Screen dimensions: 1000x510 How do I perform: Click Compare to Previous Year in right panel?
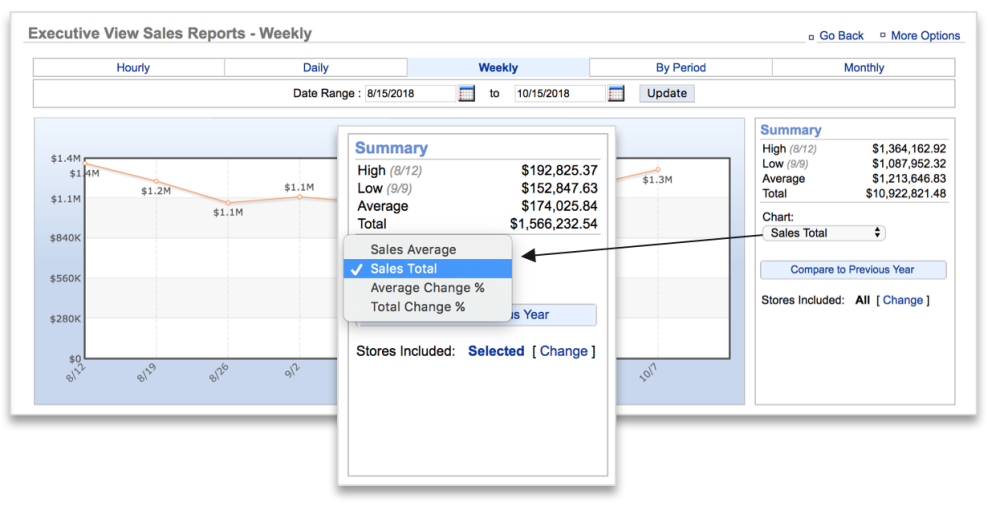pyautogui.click(x=853, y=270)
